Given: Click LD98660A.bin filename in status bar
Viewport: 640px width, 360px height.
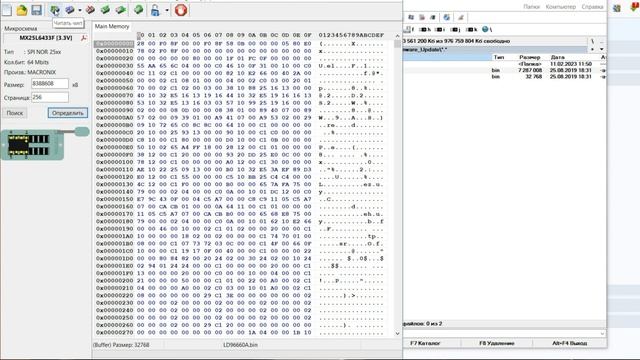Looking at the screenshot, I should [x=240, y=345].
